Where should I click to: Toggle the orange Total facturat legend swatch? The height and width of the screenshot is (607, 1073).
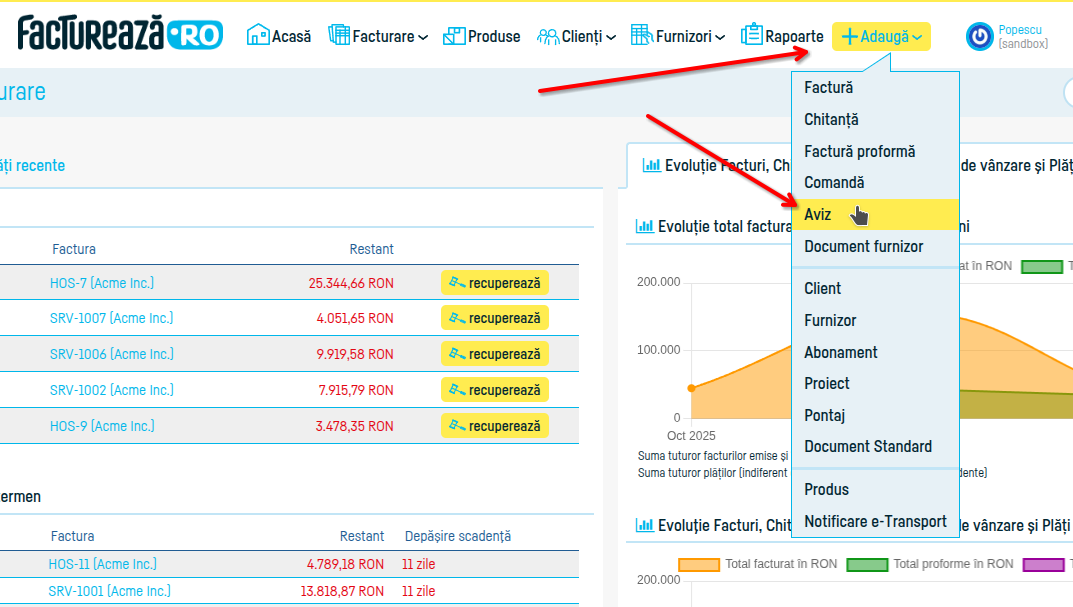coord(699,564)
